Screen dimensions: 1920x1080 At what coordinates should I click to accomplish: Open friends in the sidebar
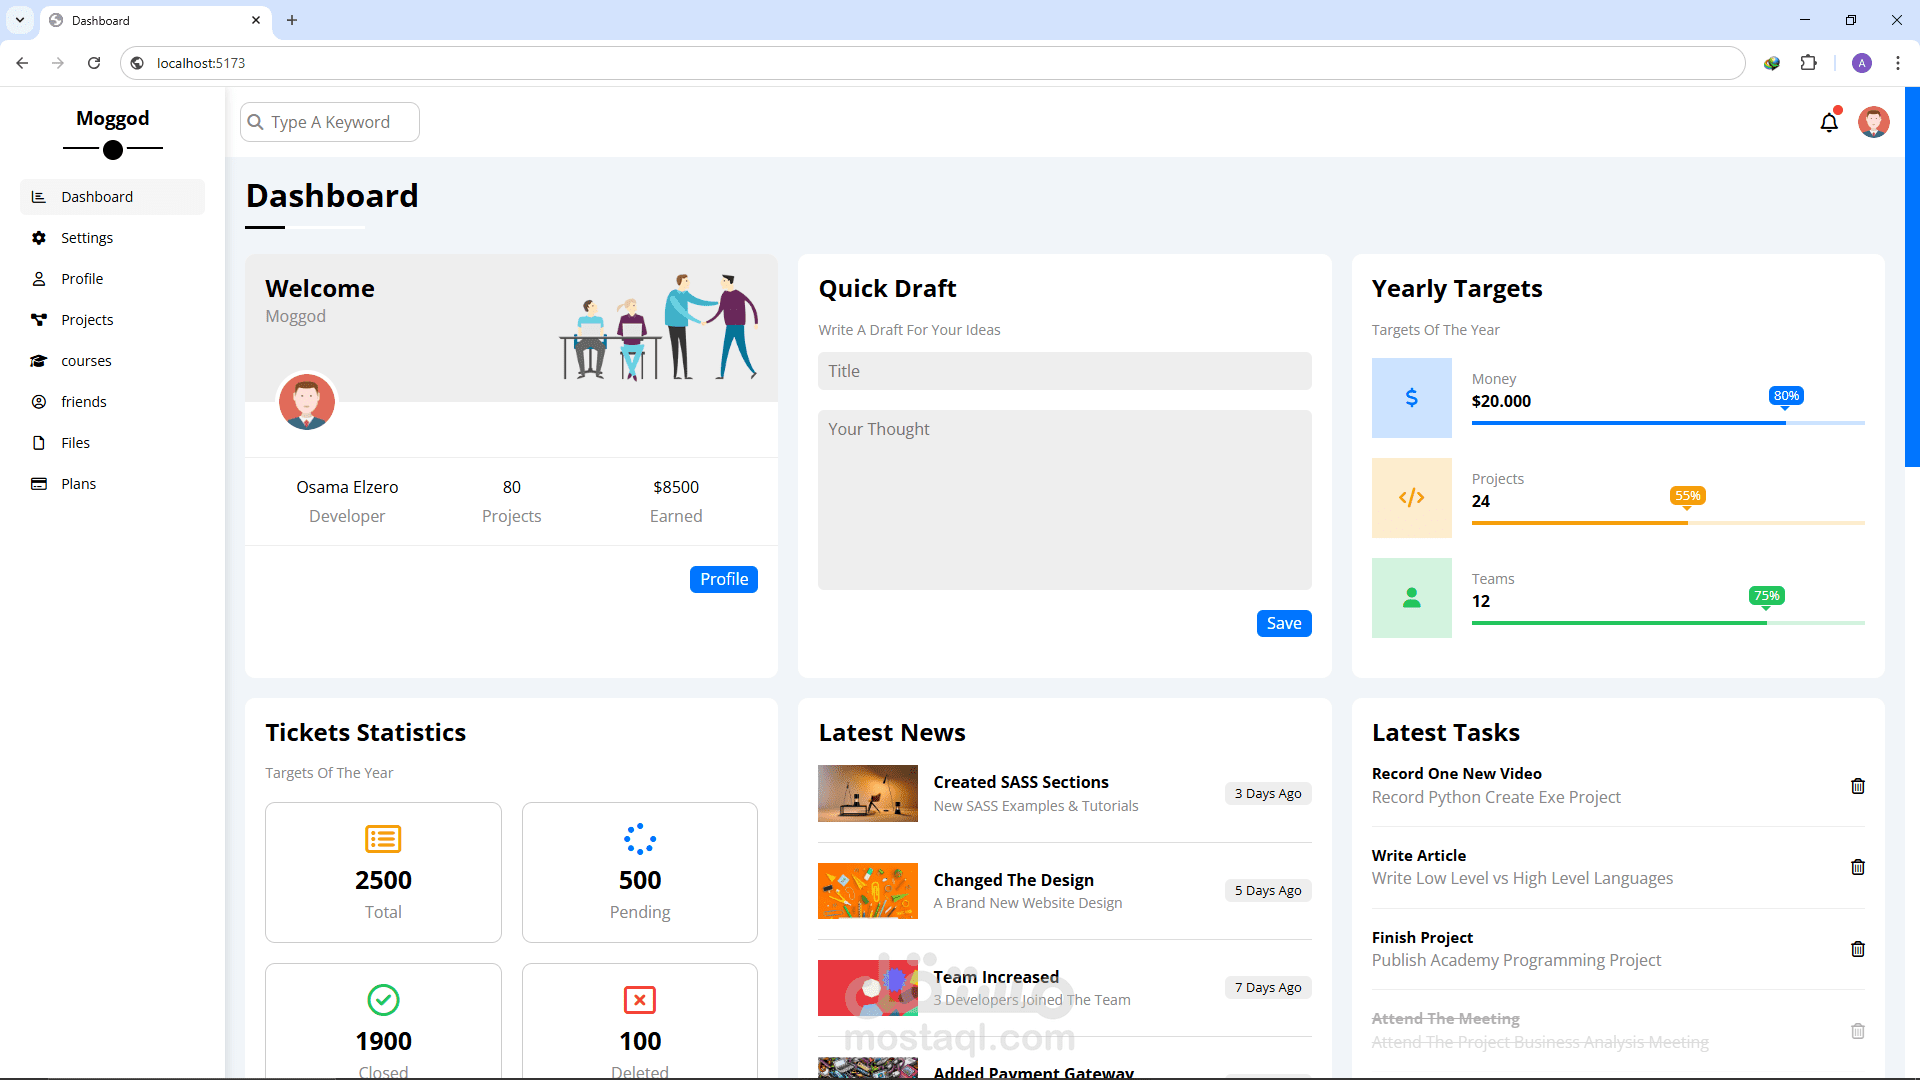(x=112, y=402)
